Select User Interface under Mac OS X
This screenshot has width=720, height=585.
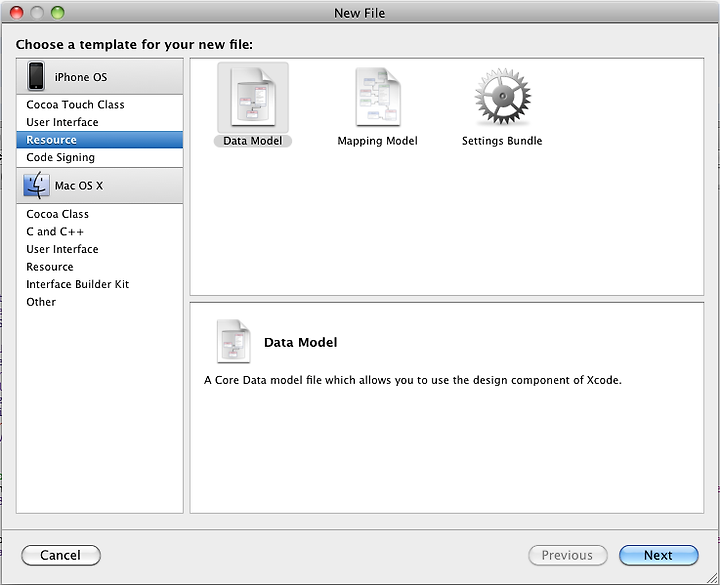point(100,249)
